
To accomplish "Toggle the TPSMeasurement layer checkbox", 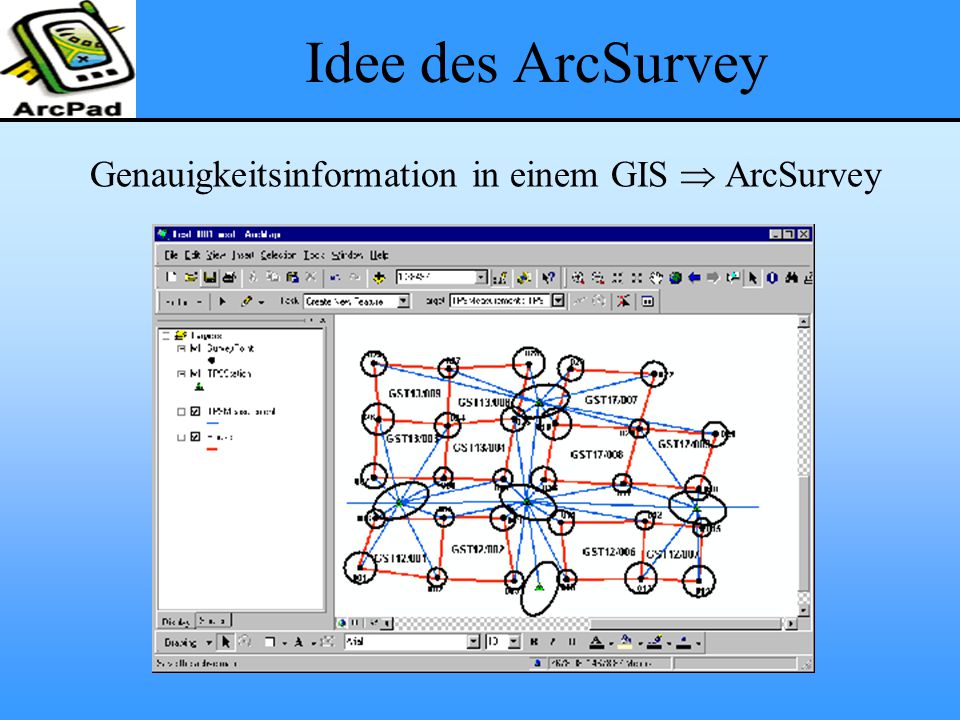I will pos(195,411).
